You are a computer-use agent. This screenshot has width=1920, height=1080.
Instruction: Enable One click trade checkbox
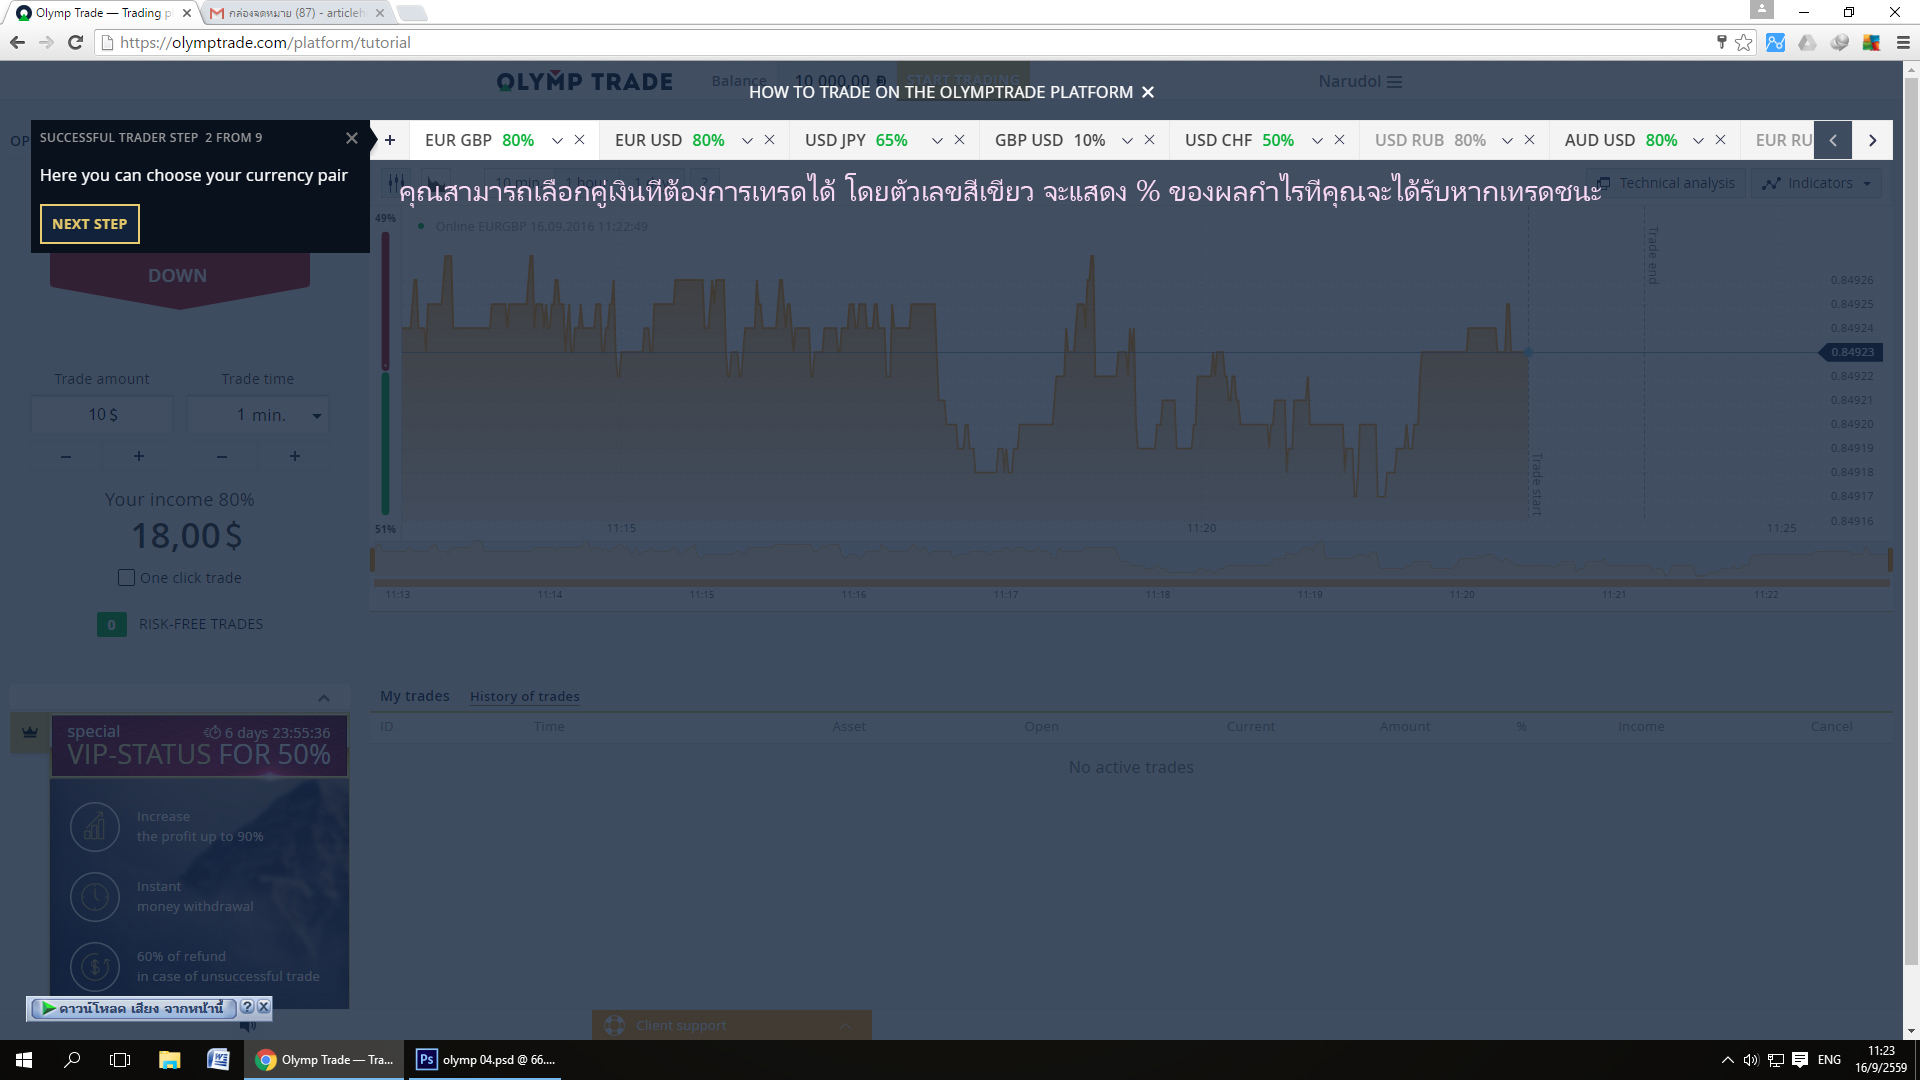click(126, 578)
